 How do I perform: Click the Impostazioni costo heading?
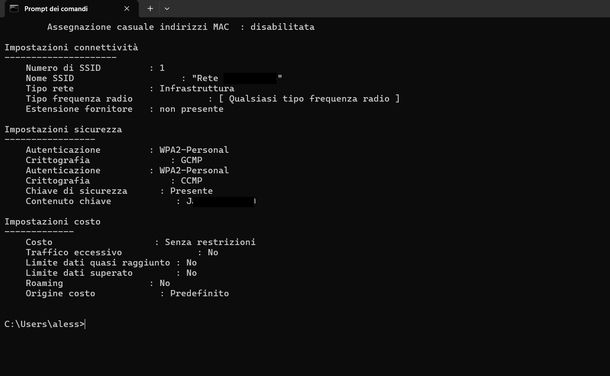point(53,222)
